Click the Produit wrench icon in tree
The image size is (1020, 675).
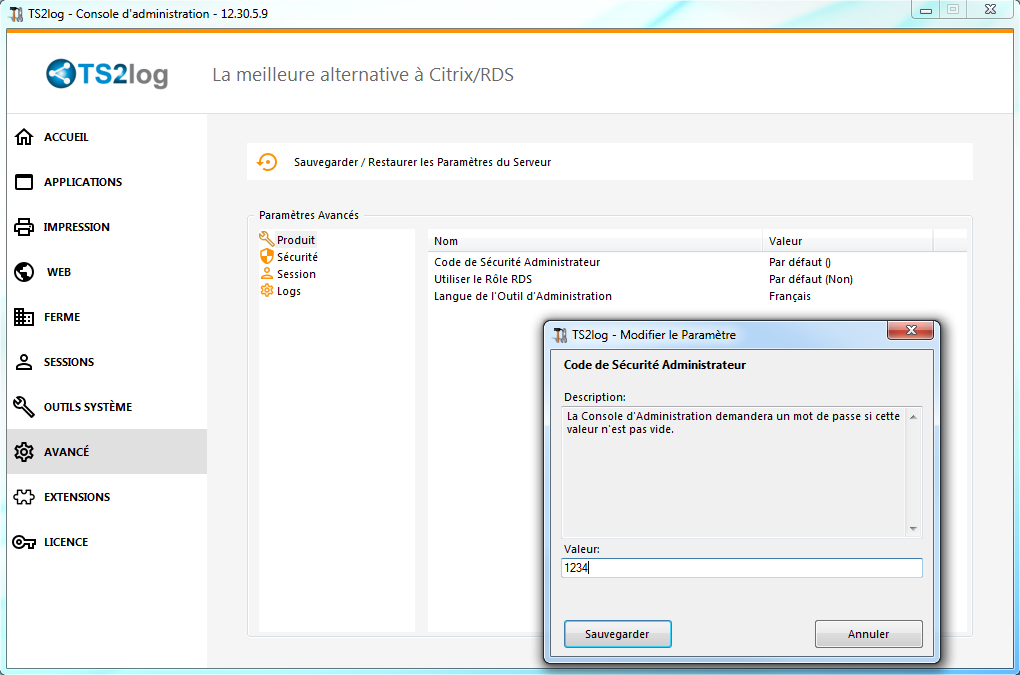point(266,239)
